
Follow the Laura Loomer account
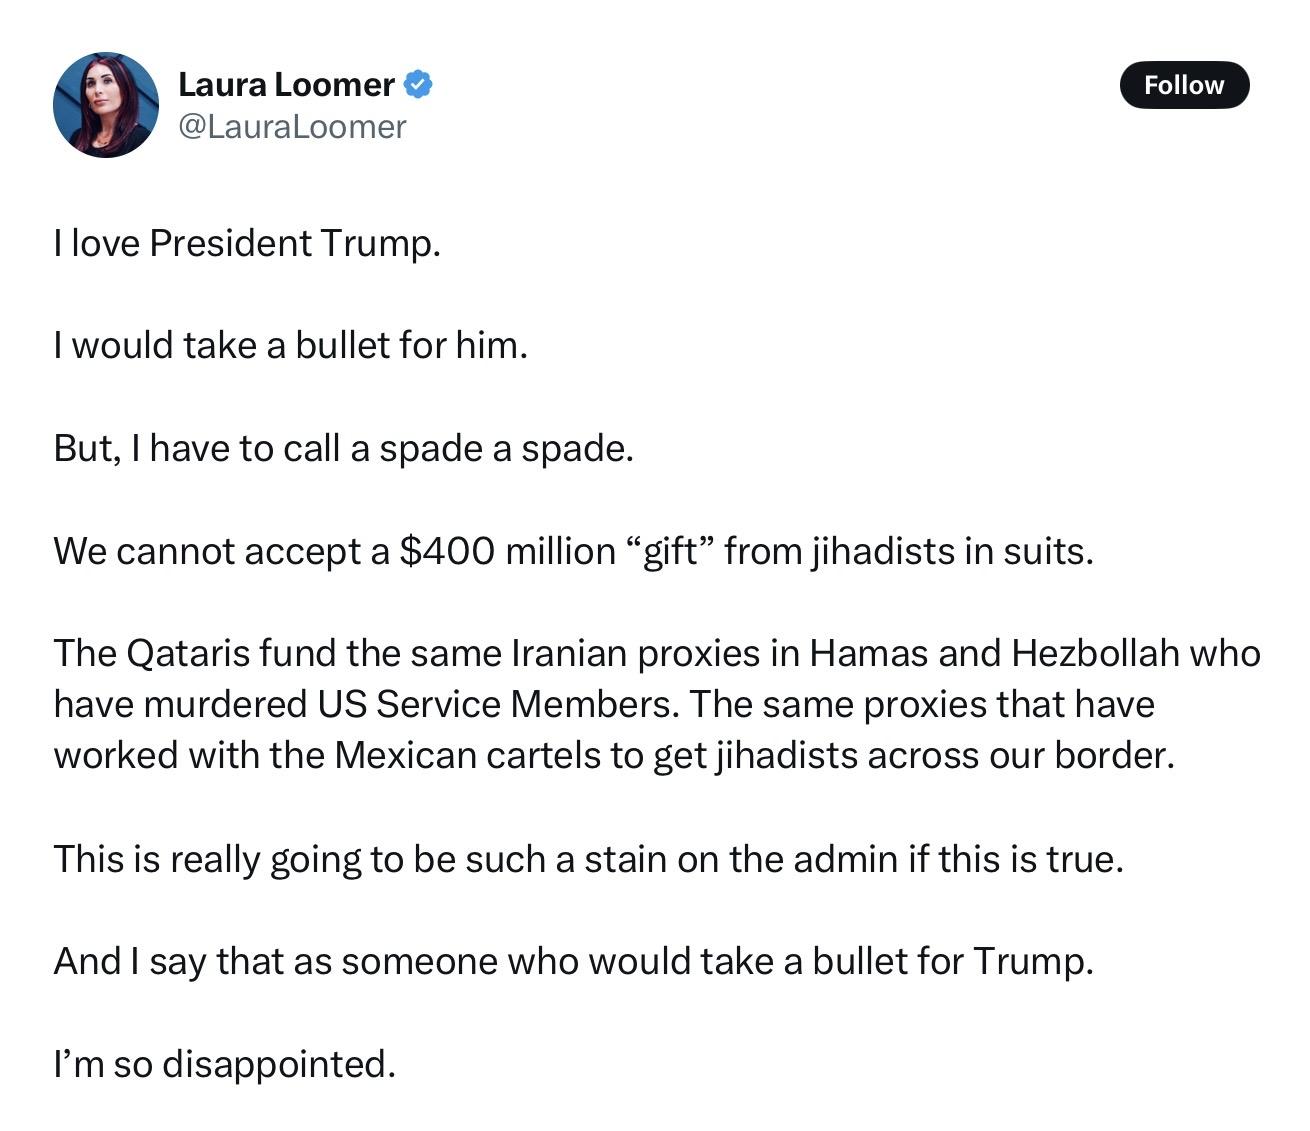[1184, 85]
